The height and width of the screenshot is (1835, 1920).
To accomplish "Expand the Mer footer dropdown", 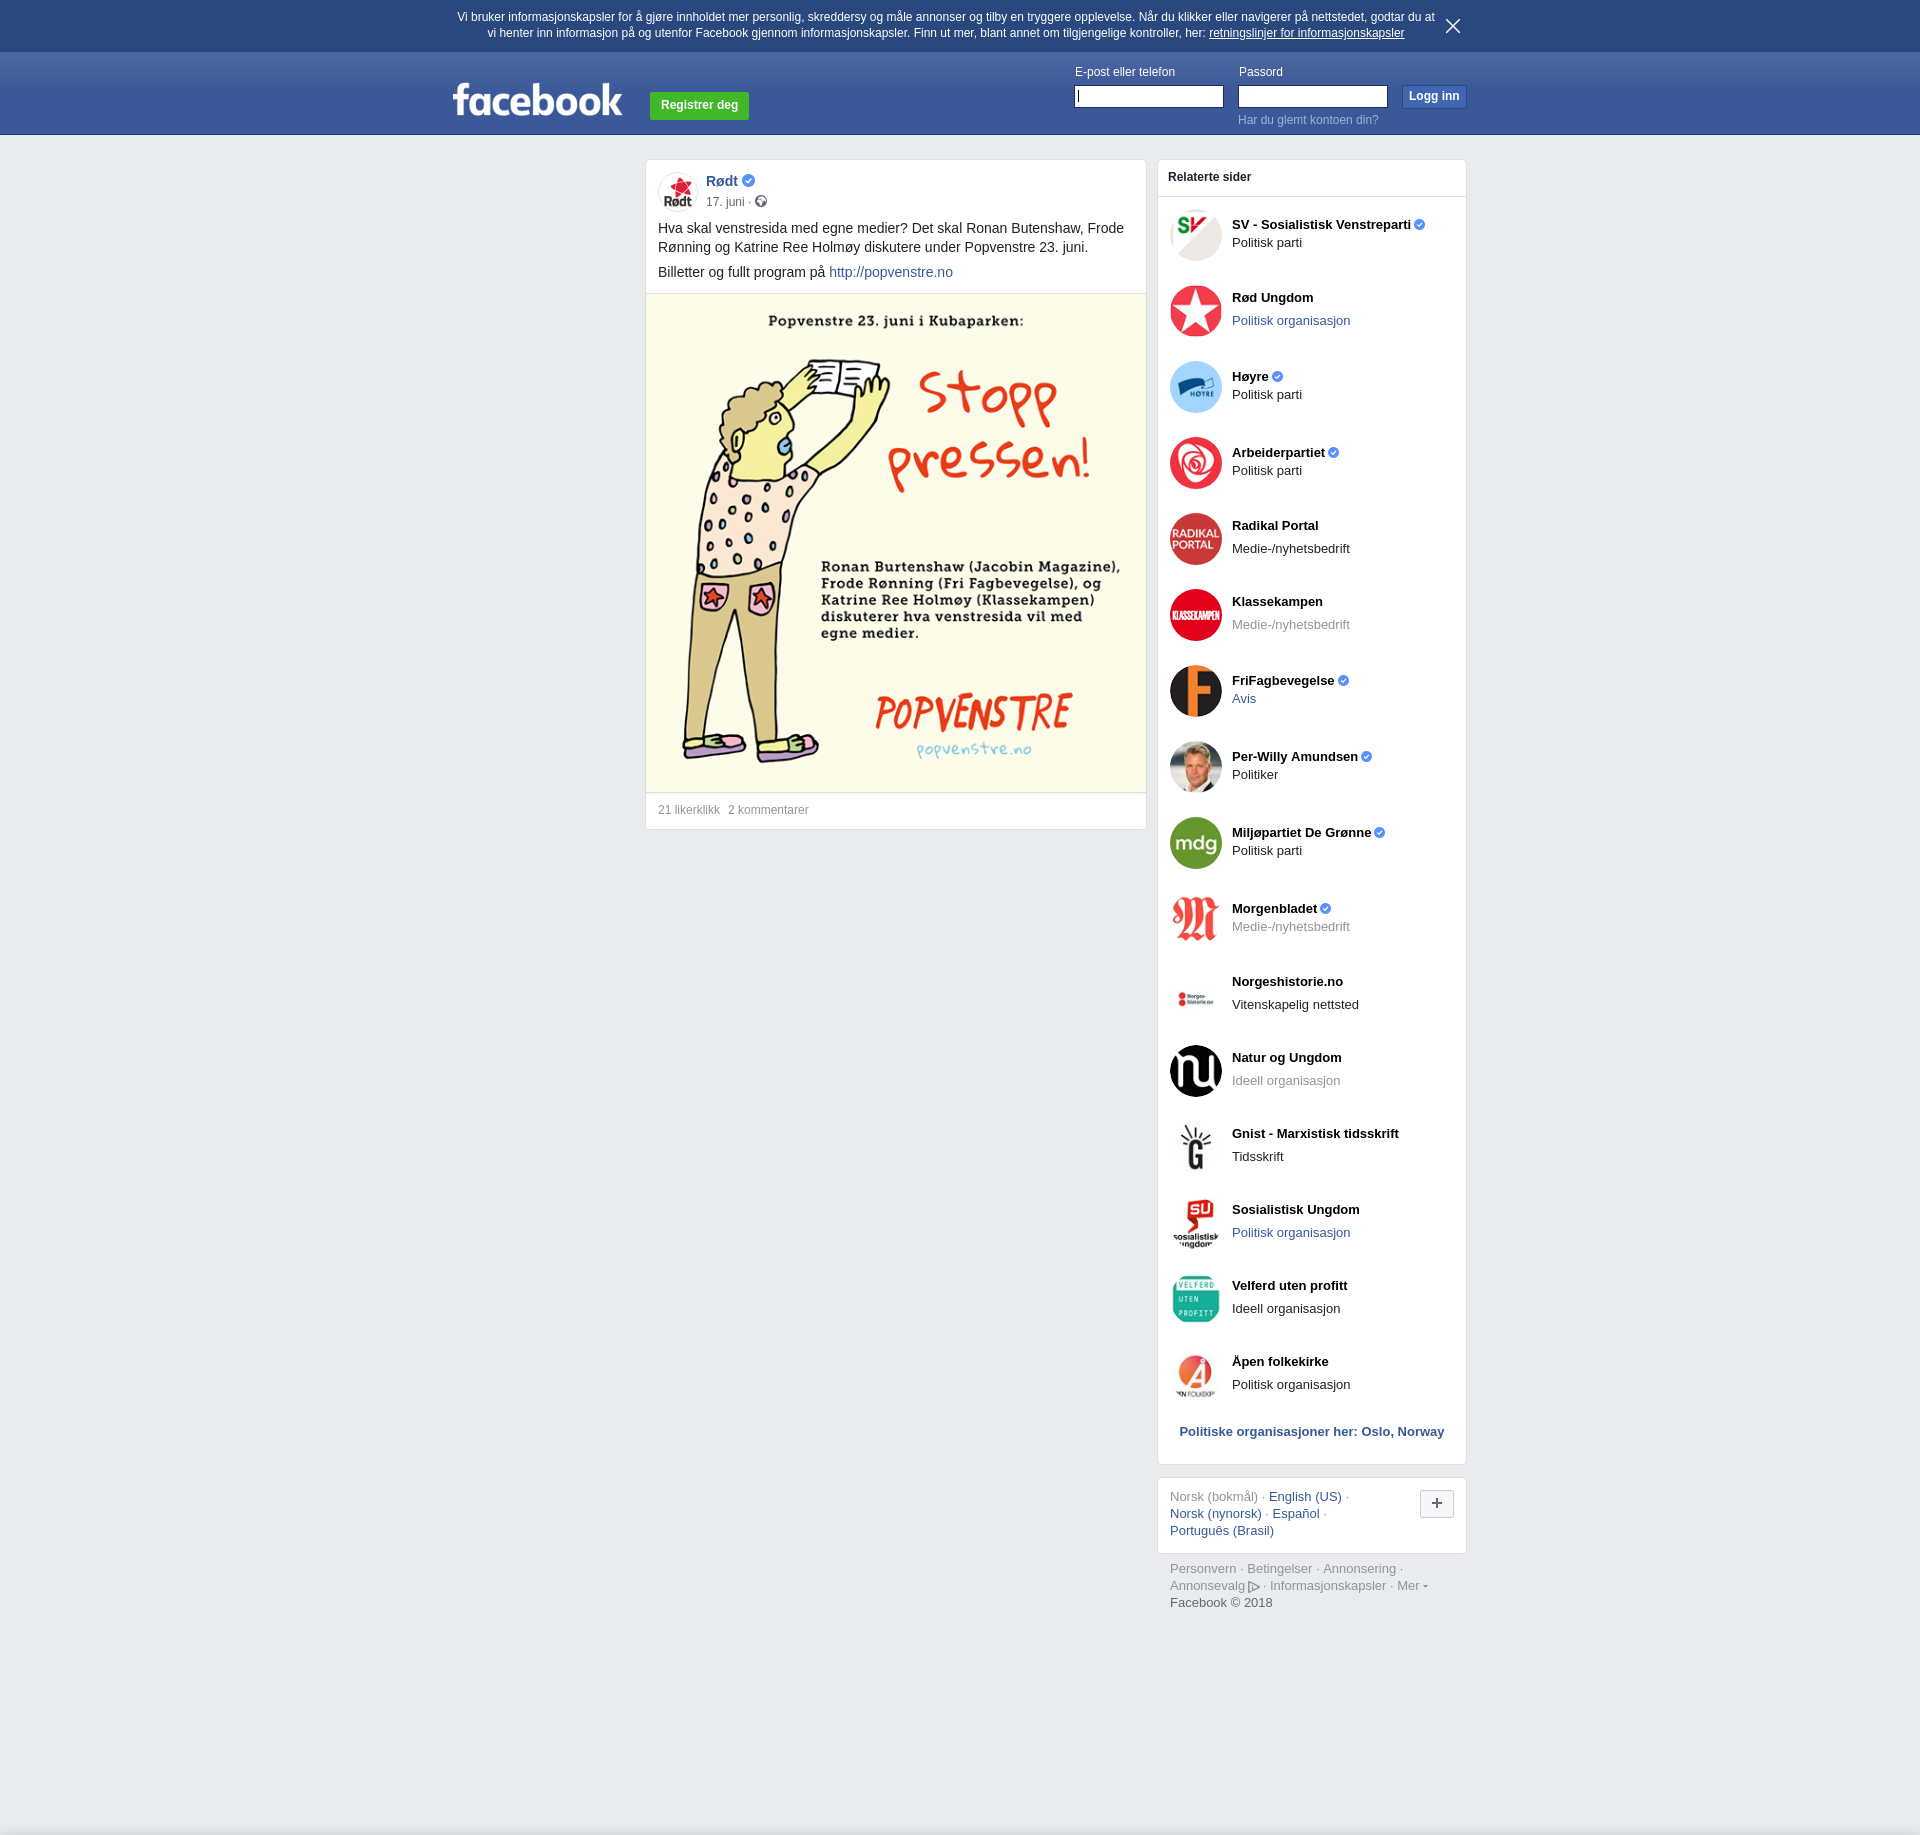I will tap(1412, 1586).
